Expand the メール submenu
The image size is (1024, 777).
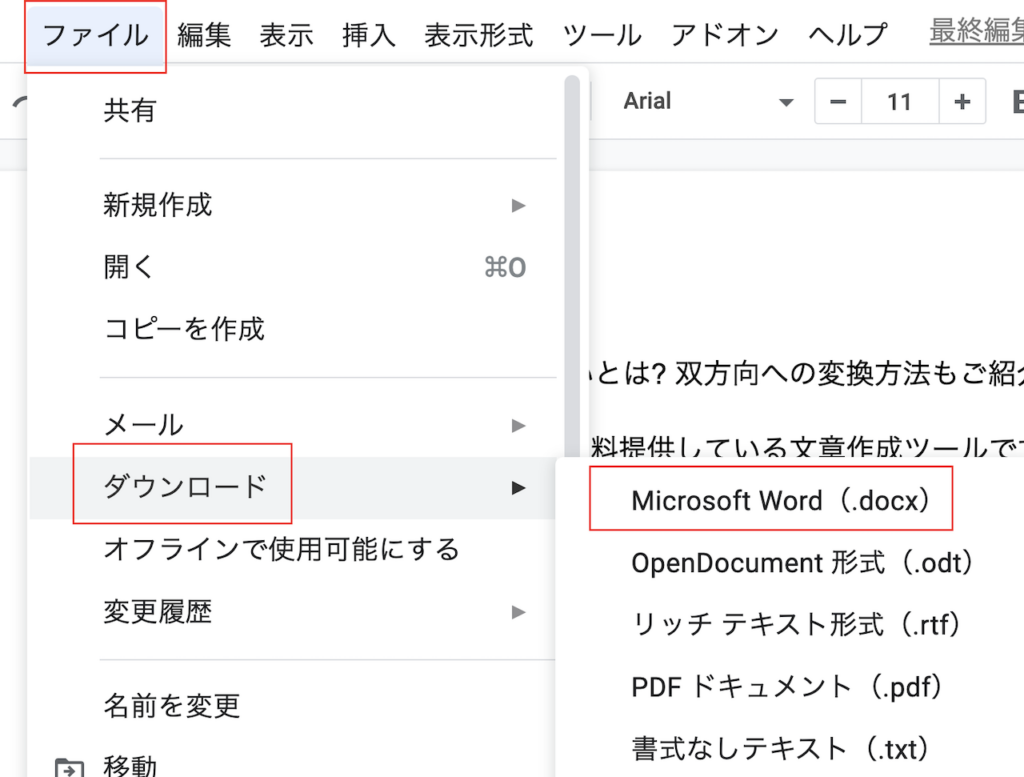(293, 425)
